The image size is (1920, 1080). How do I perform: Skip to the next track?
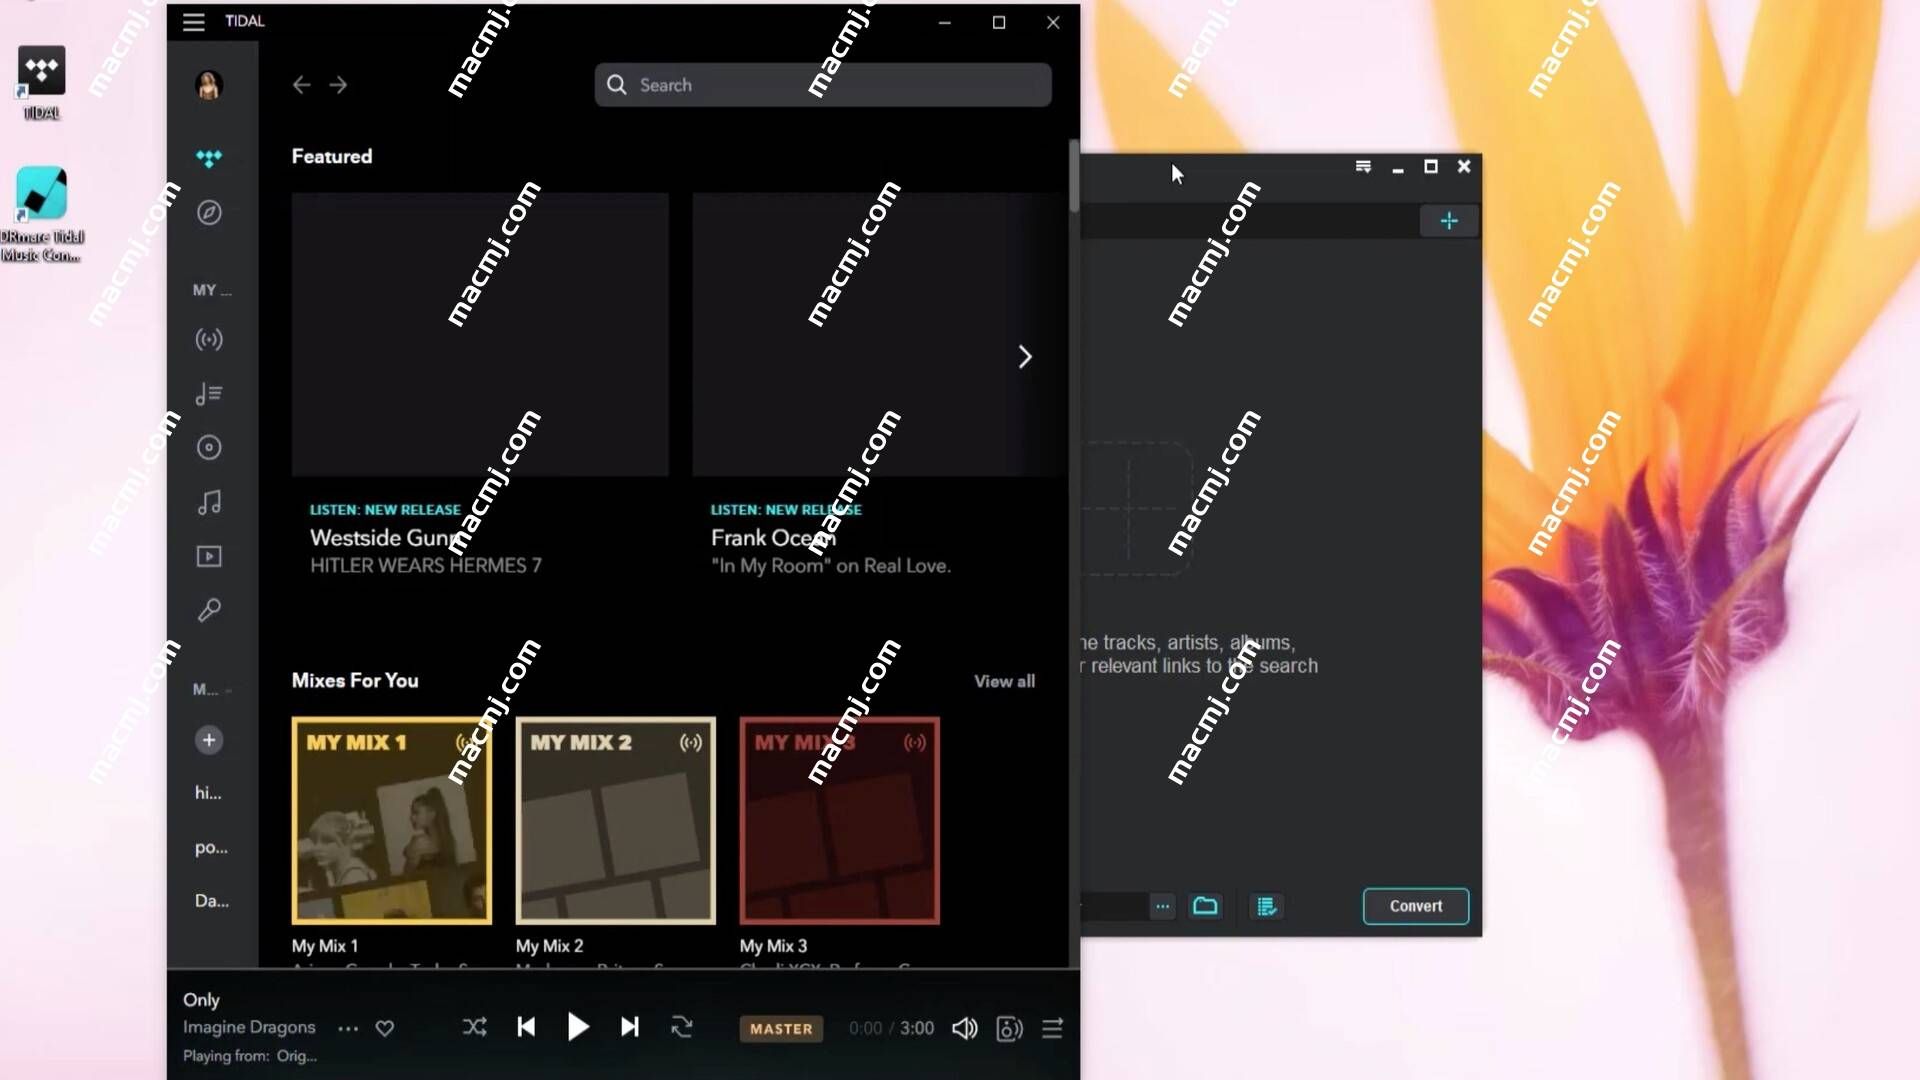630,1027
